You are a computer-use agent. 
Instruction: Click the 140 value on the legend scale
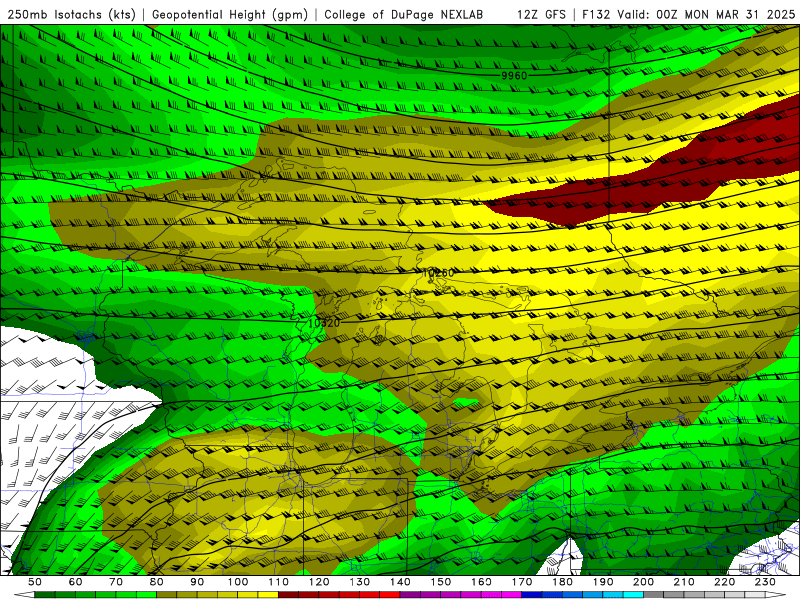401,582
